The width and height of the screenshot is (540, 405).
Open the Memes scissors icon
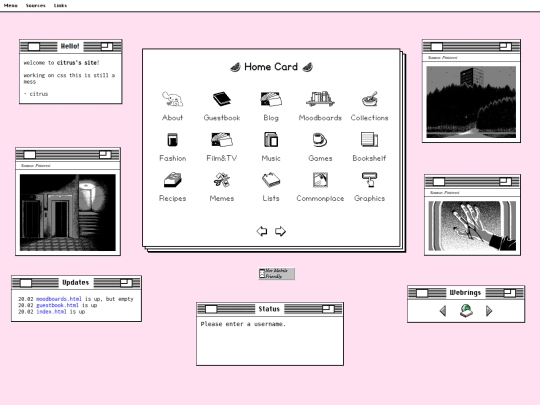(221, 180)
